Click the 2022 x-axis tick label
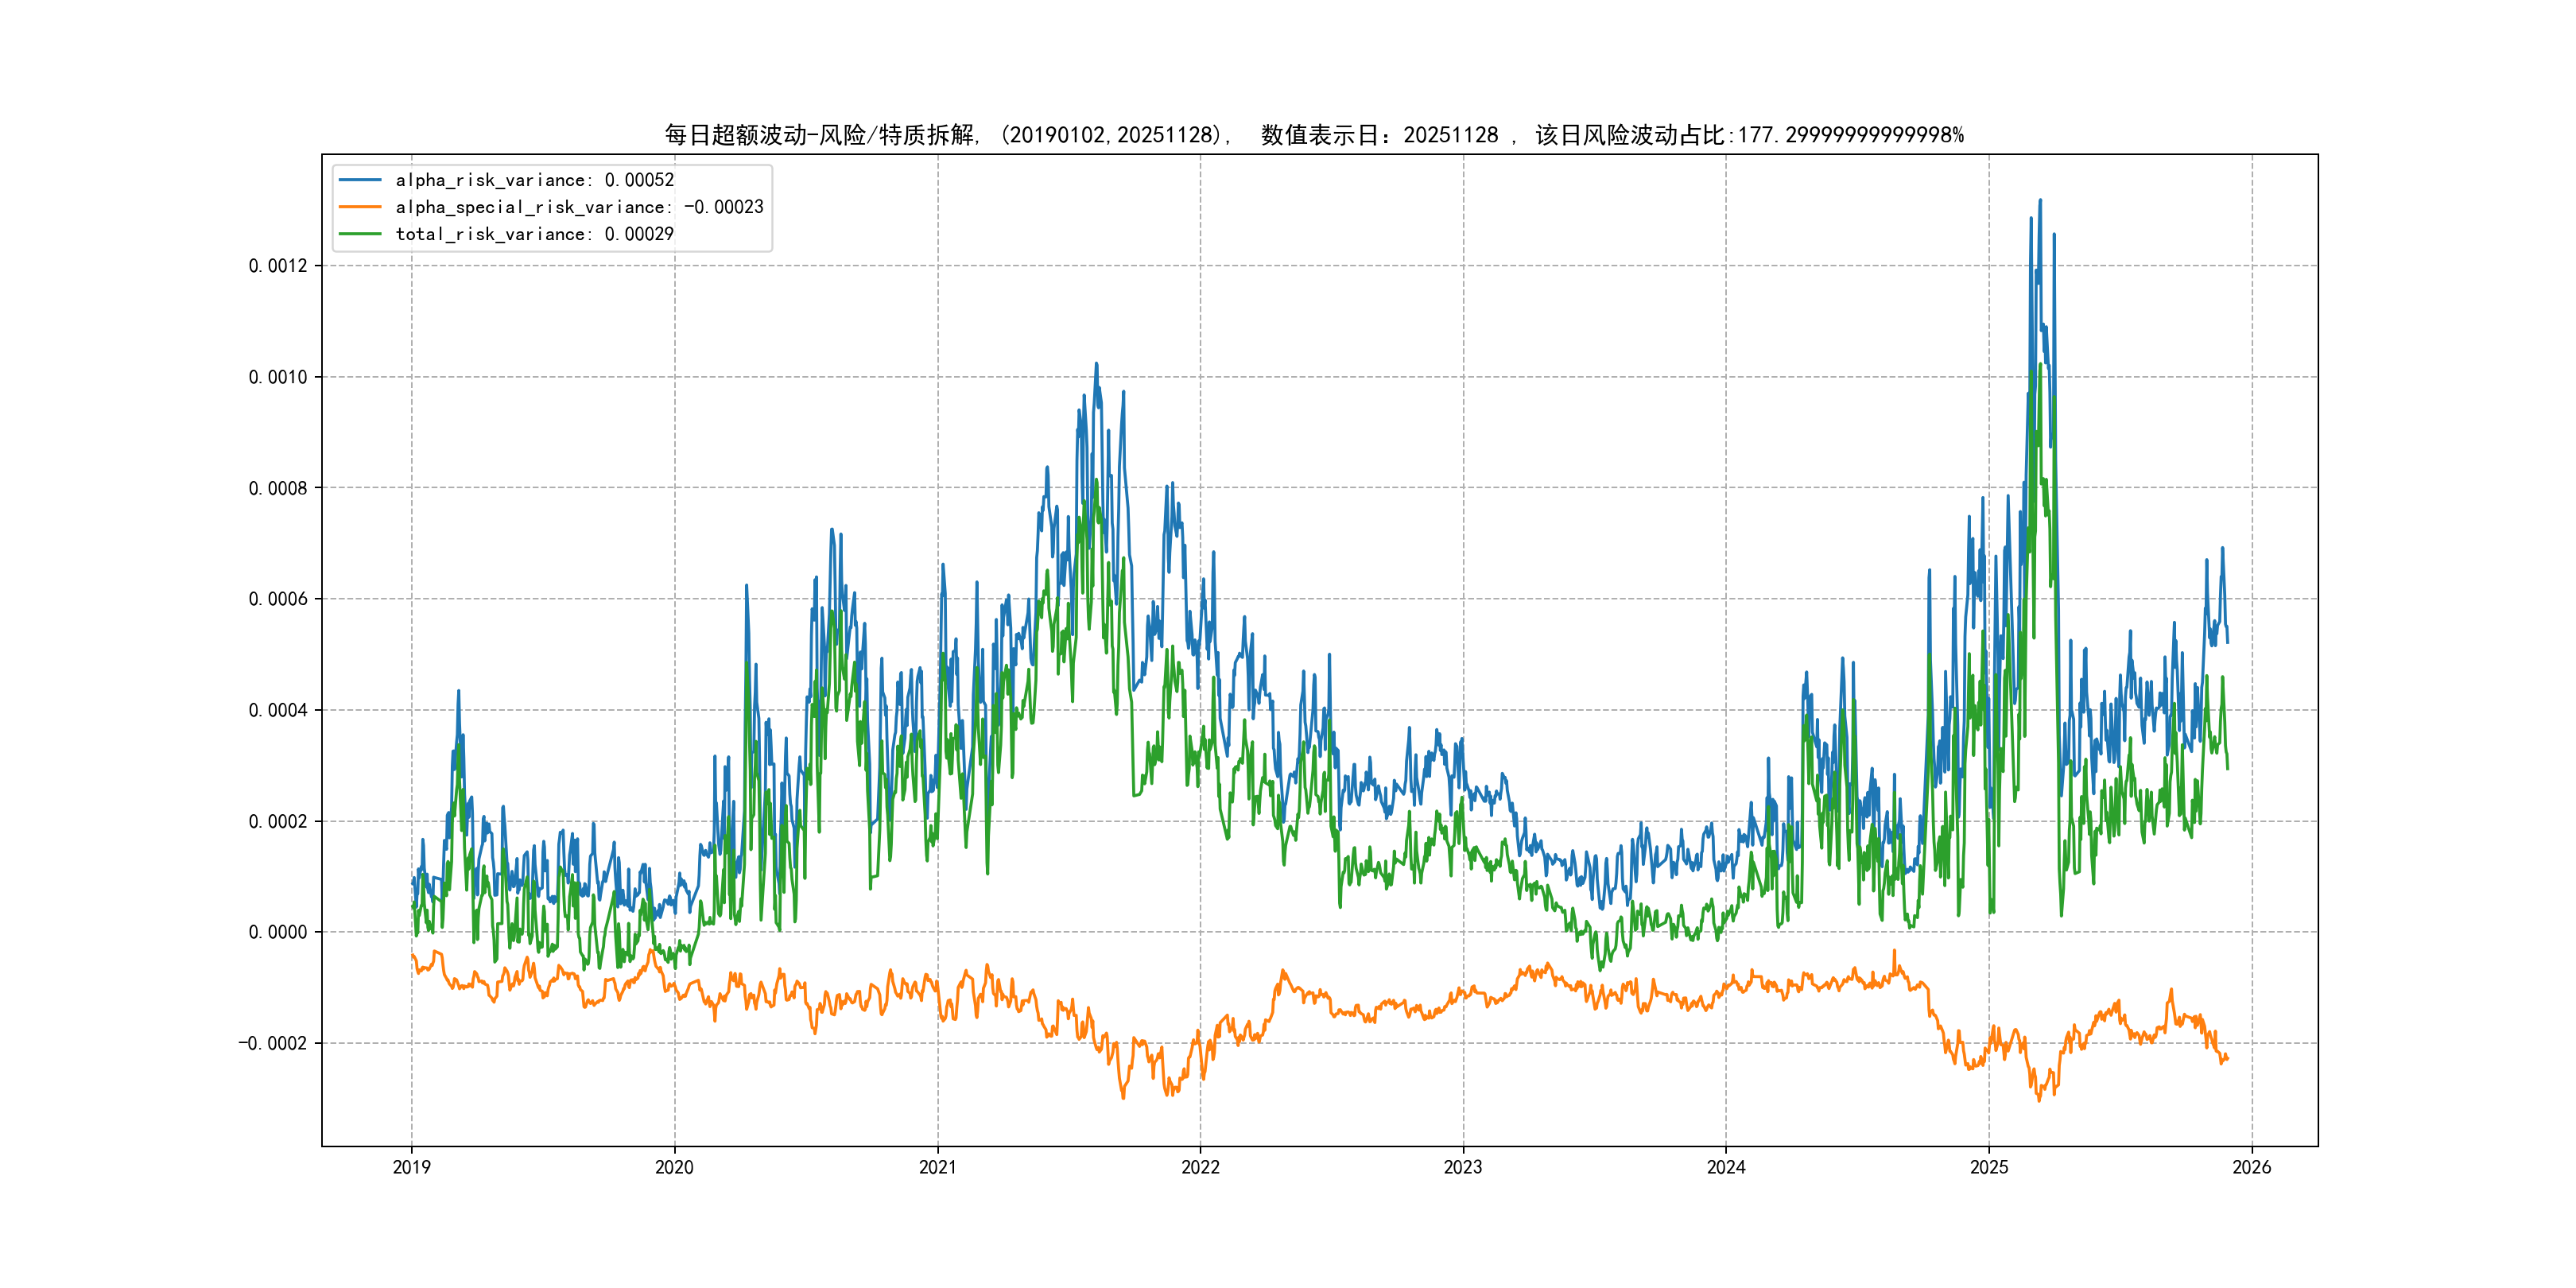The width and height of the screenshot is (2576, 1288). pyautogui.click(x=1200, y=1167)
